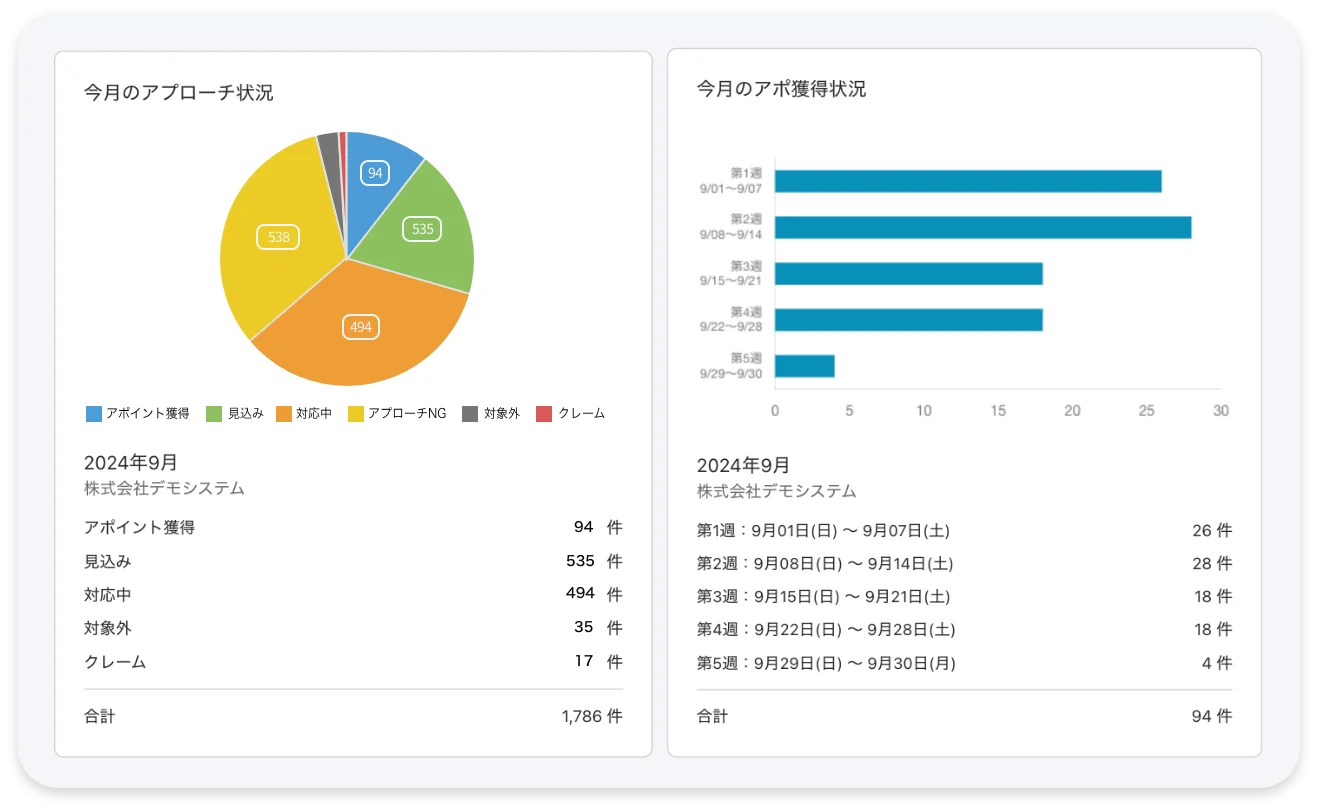This screenshot has width=1318, height=812.
Task: Click the アポイント獲得 row in the list
Action: pos(353,527)
